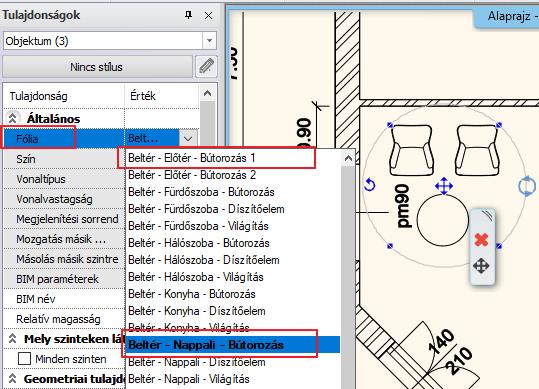Image resolution: width=539 pixels, height=389 pixels.
Task: Select the Vonaltípus property row
Action: pos(64,179)
